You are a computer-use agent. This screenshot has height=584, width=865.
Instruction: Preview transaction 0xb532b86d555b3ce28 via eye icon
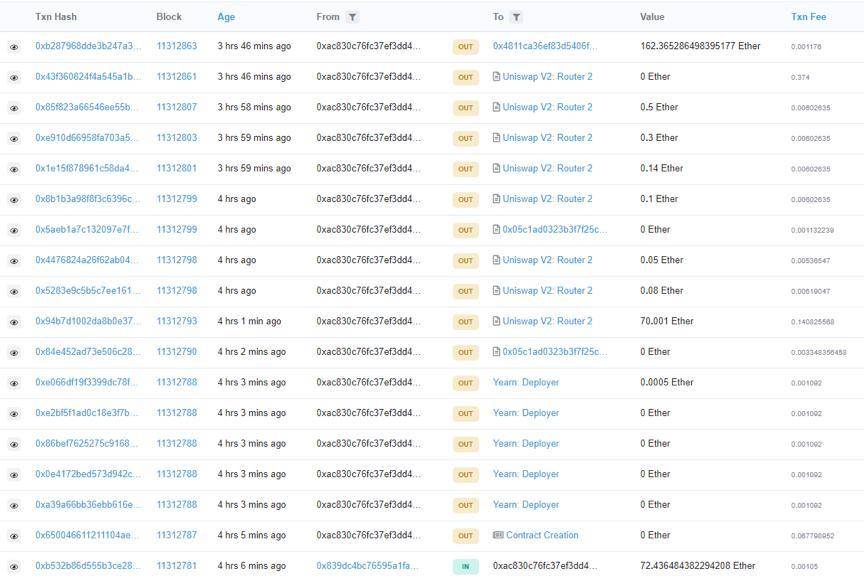(x=14, y=567)
